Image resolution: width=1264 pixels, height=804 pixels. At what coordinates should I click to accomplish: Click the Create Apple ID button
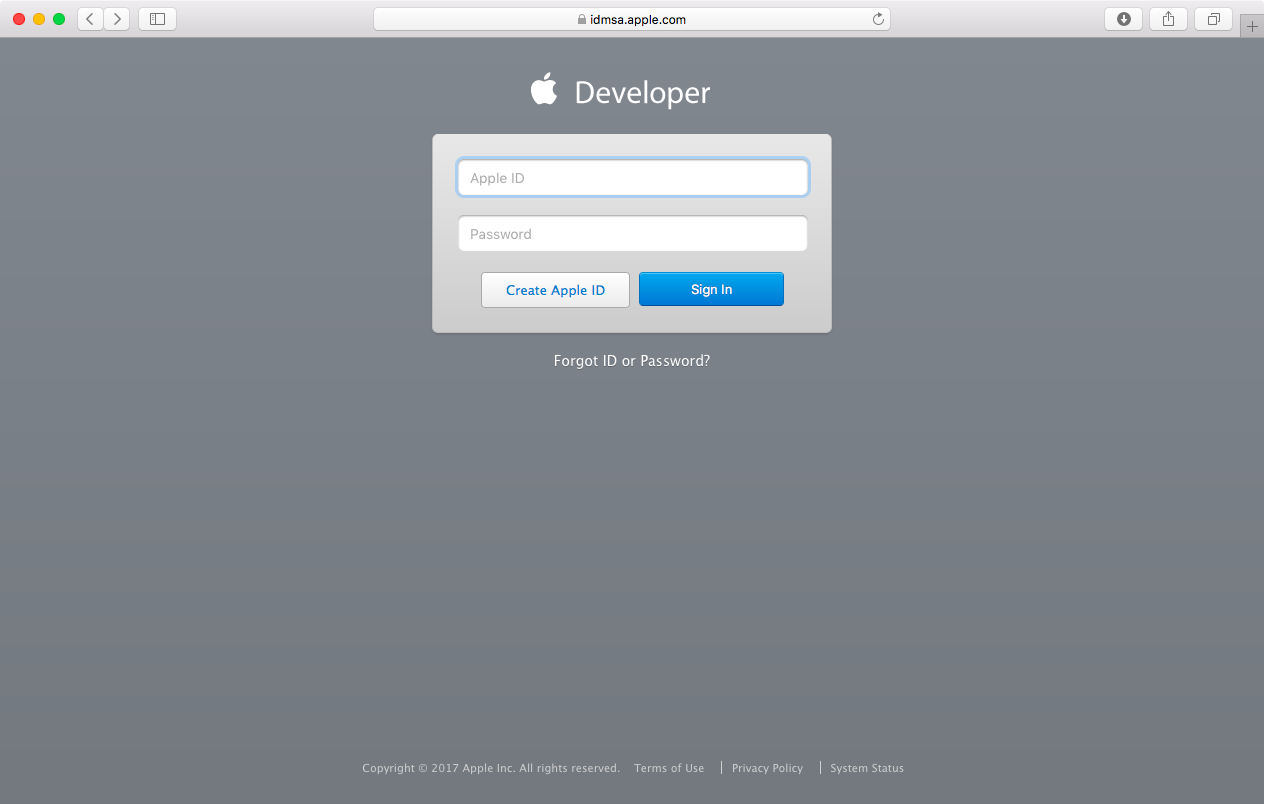pyautogui.click(x=555, y=290)
